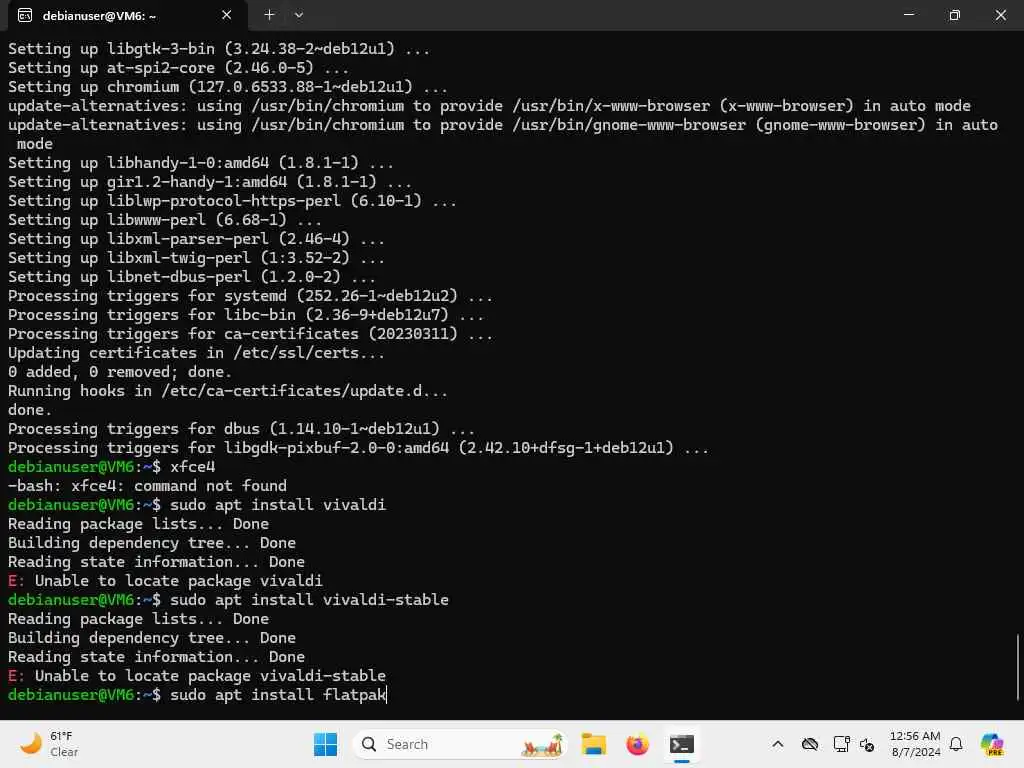Click '0 added, 0 removed; done.' line
The width and height of the screenshot is (1024, 768).
pyautogui.click(x=120, y=372)
